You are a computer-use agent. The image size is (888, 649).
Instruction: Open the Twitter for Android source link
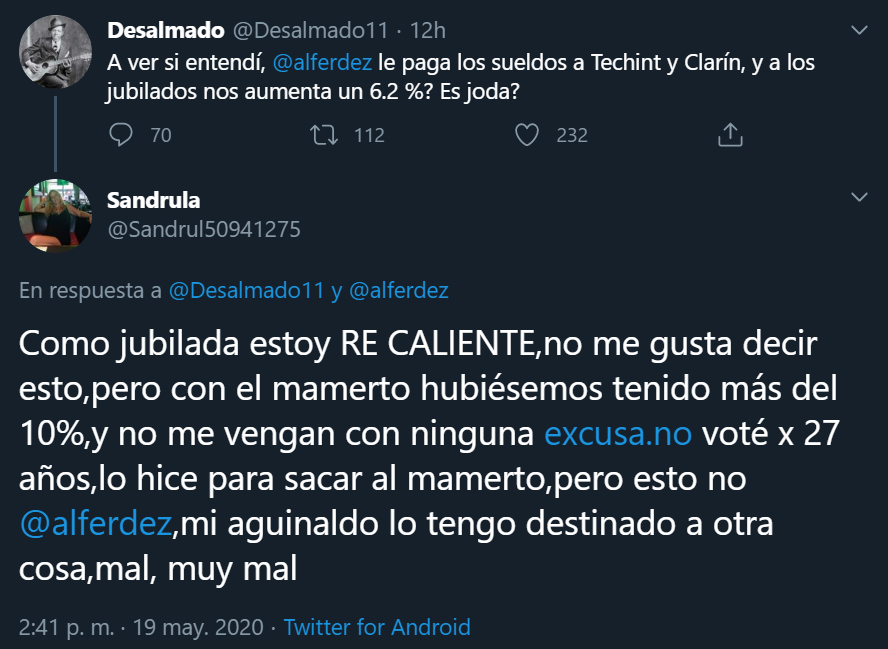(377, 628)
